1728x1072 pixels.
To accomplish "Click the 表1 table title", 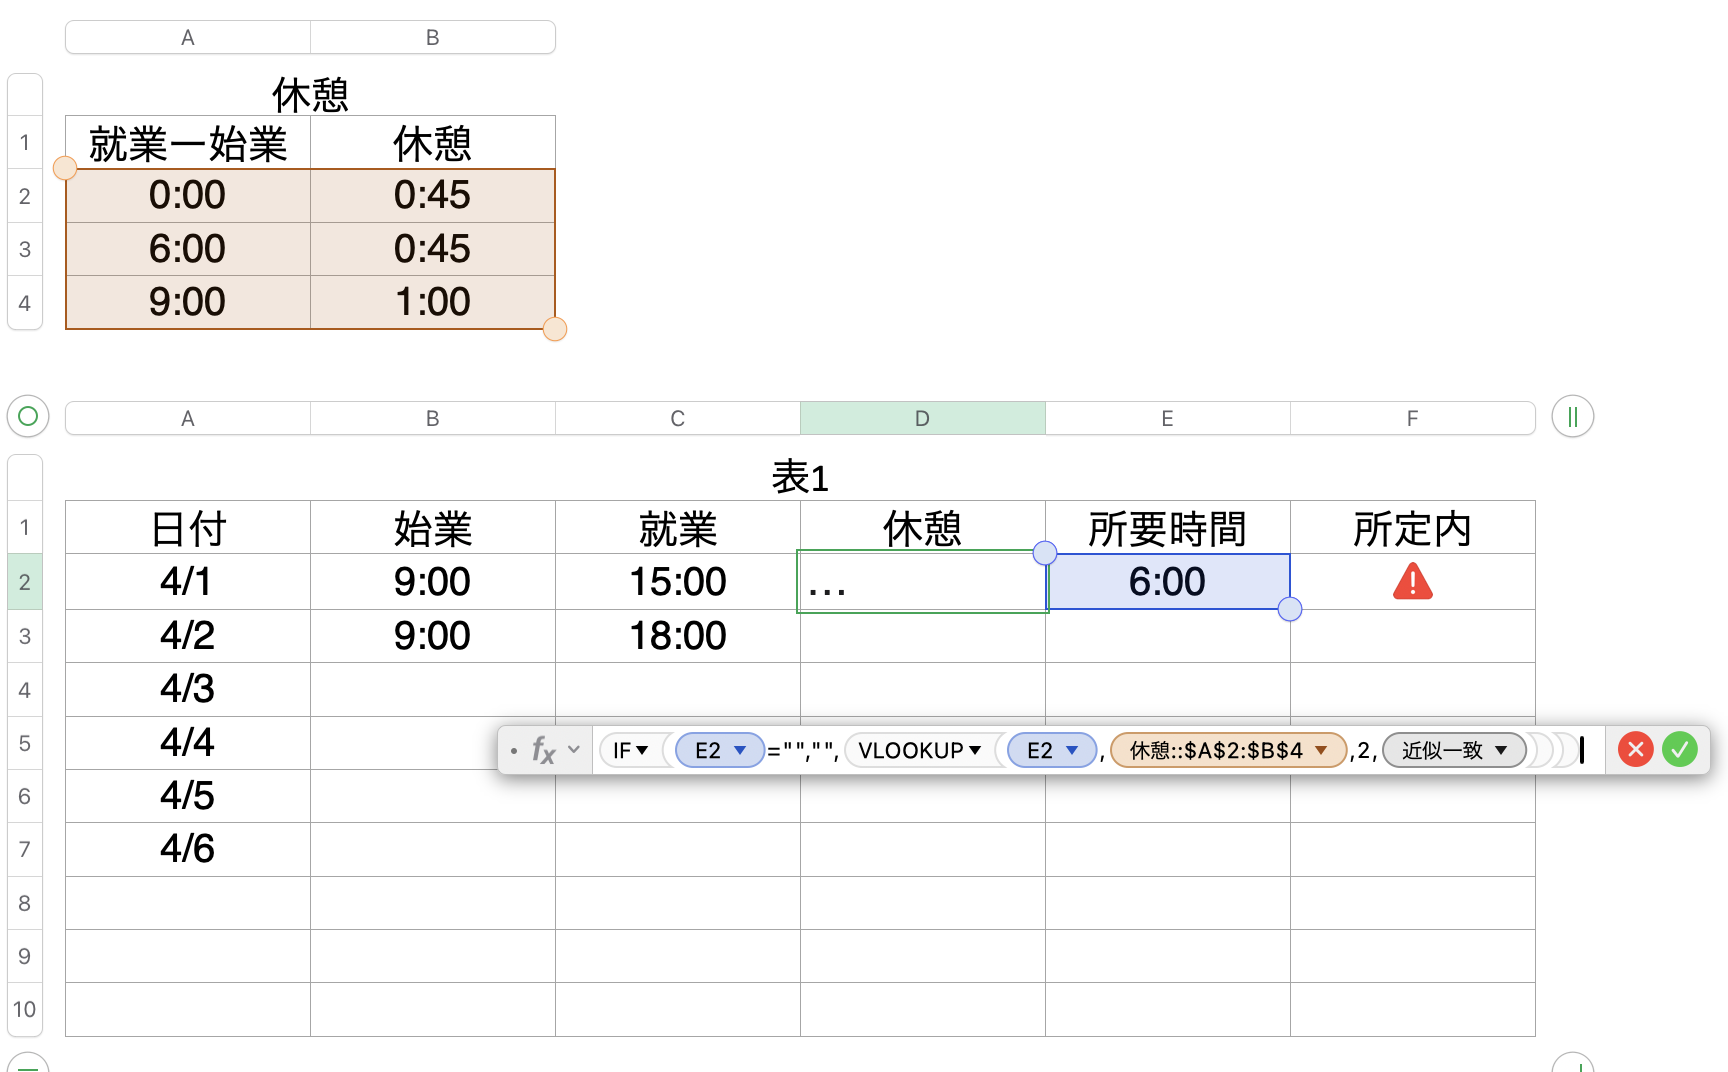I will (x=800, y=477).
